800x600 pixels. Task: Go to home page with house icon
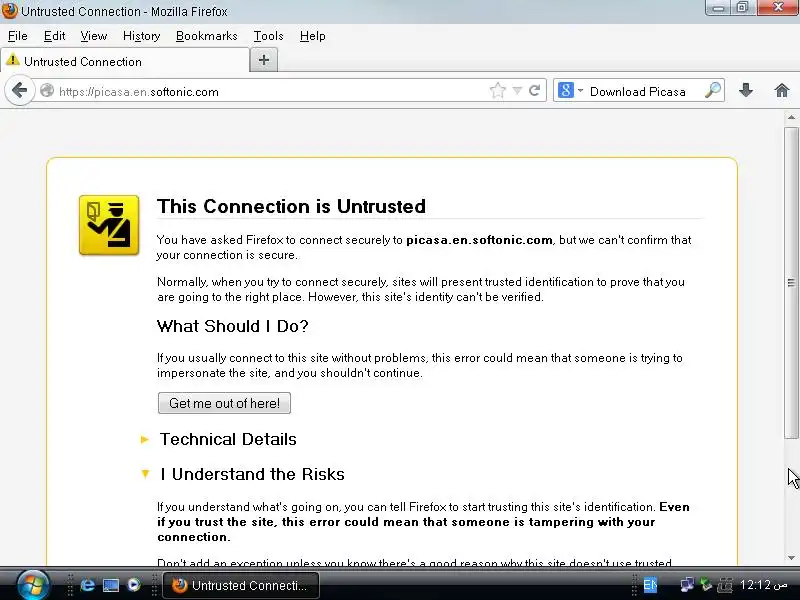(x=782, y=90)
